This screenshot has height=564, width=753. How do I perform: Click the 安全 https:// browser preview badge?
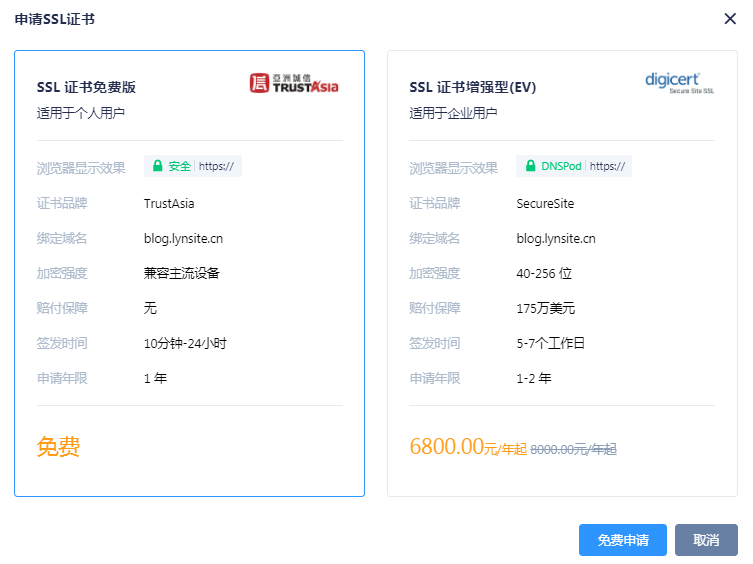coord(193,166)
